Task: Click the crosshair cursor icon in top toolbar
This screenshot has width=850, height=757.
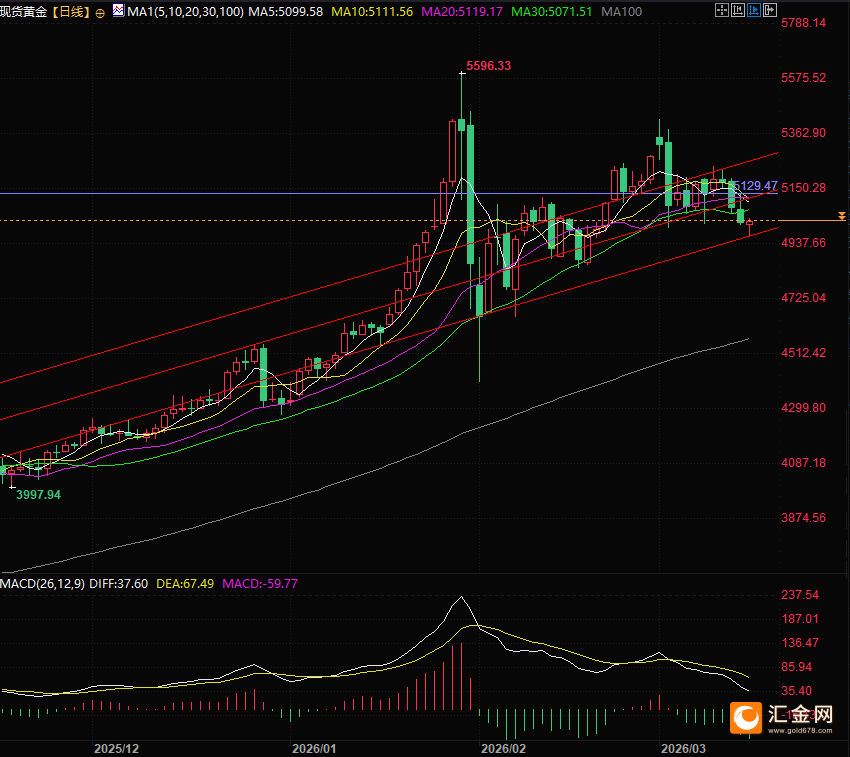Action: 722,10
